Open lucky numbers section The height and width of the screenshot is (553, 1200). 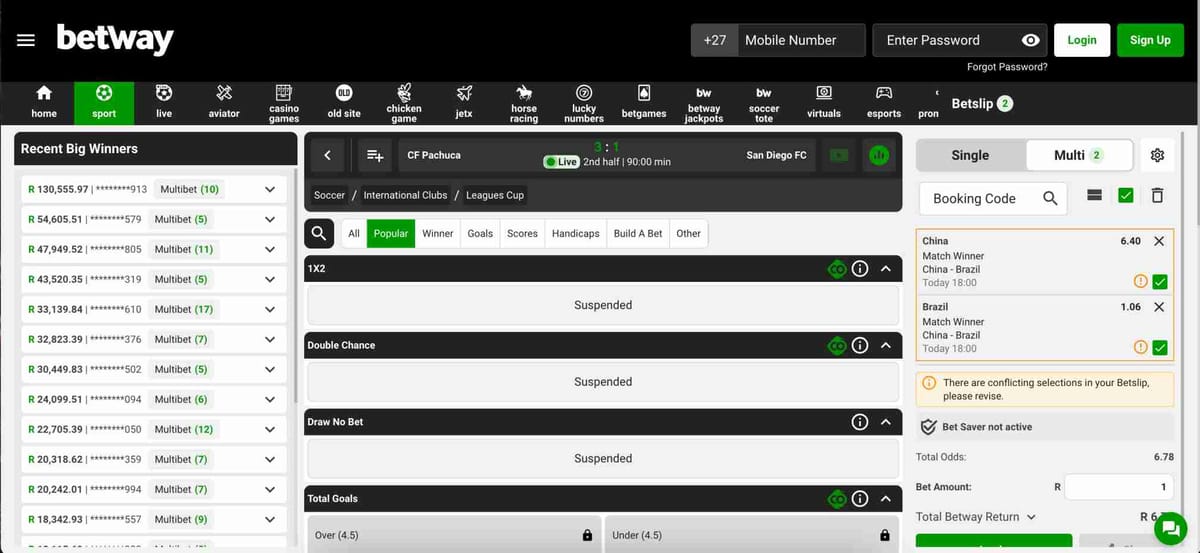pyautogui.click(x=584, y=102)
